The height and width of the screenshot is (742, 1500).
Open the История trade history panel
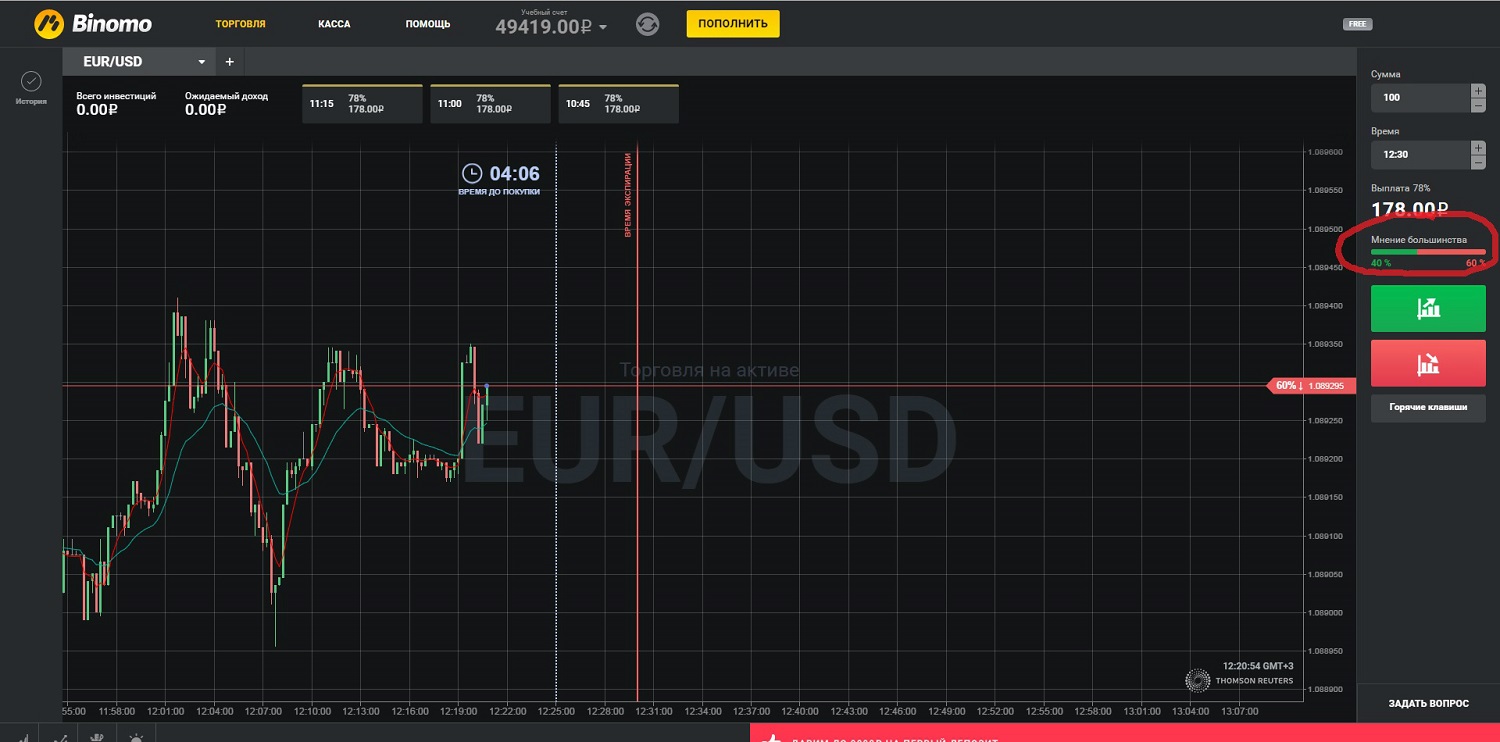(x=31, y=87)
